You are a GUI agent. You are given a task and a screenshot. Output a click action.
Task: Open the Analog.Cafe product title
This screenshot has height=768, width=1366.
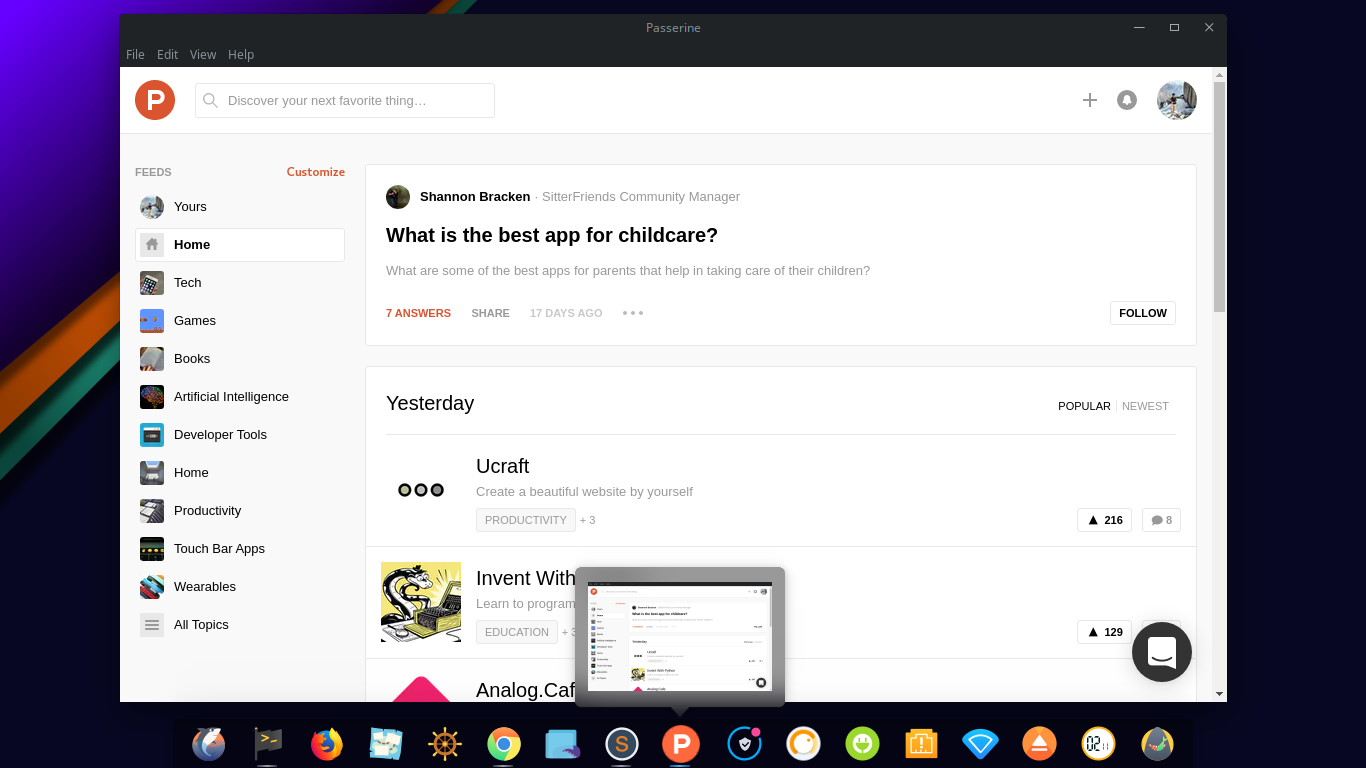526,690
